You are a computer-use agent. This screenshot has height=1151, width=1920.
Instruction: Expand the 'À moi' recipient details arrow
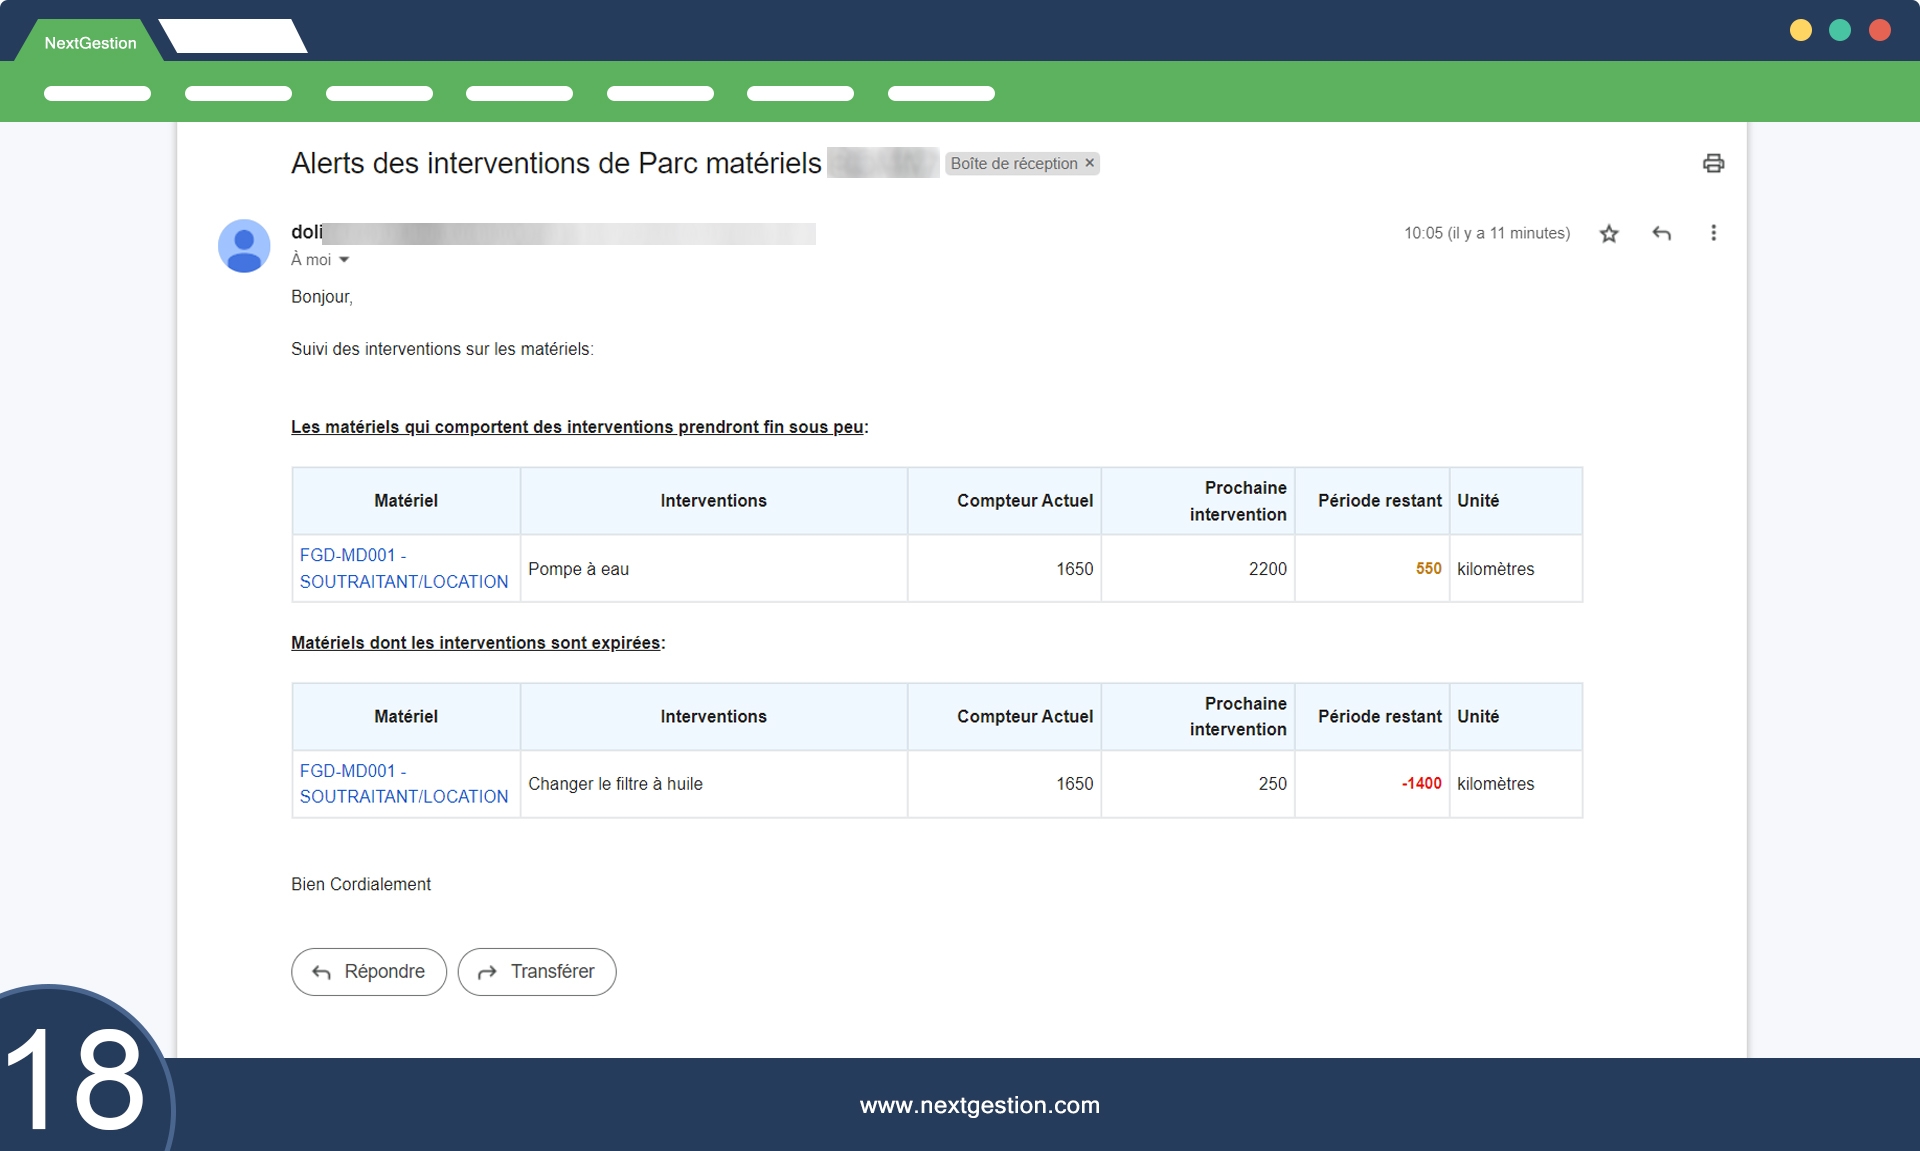pyautogui.click(x=344, y=260)
